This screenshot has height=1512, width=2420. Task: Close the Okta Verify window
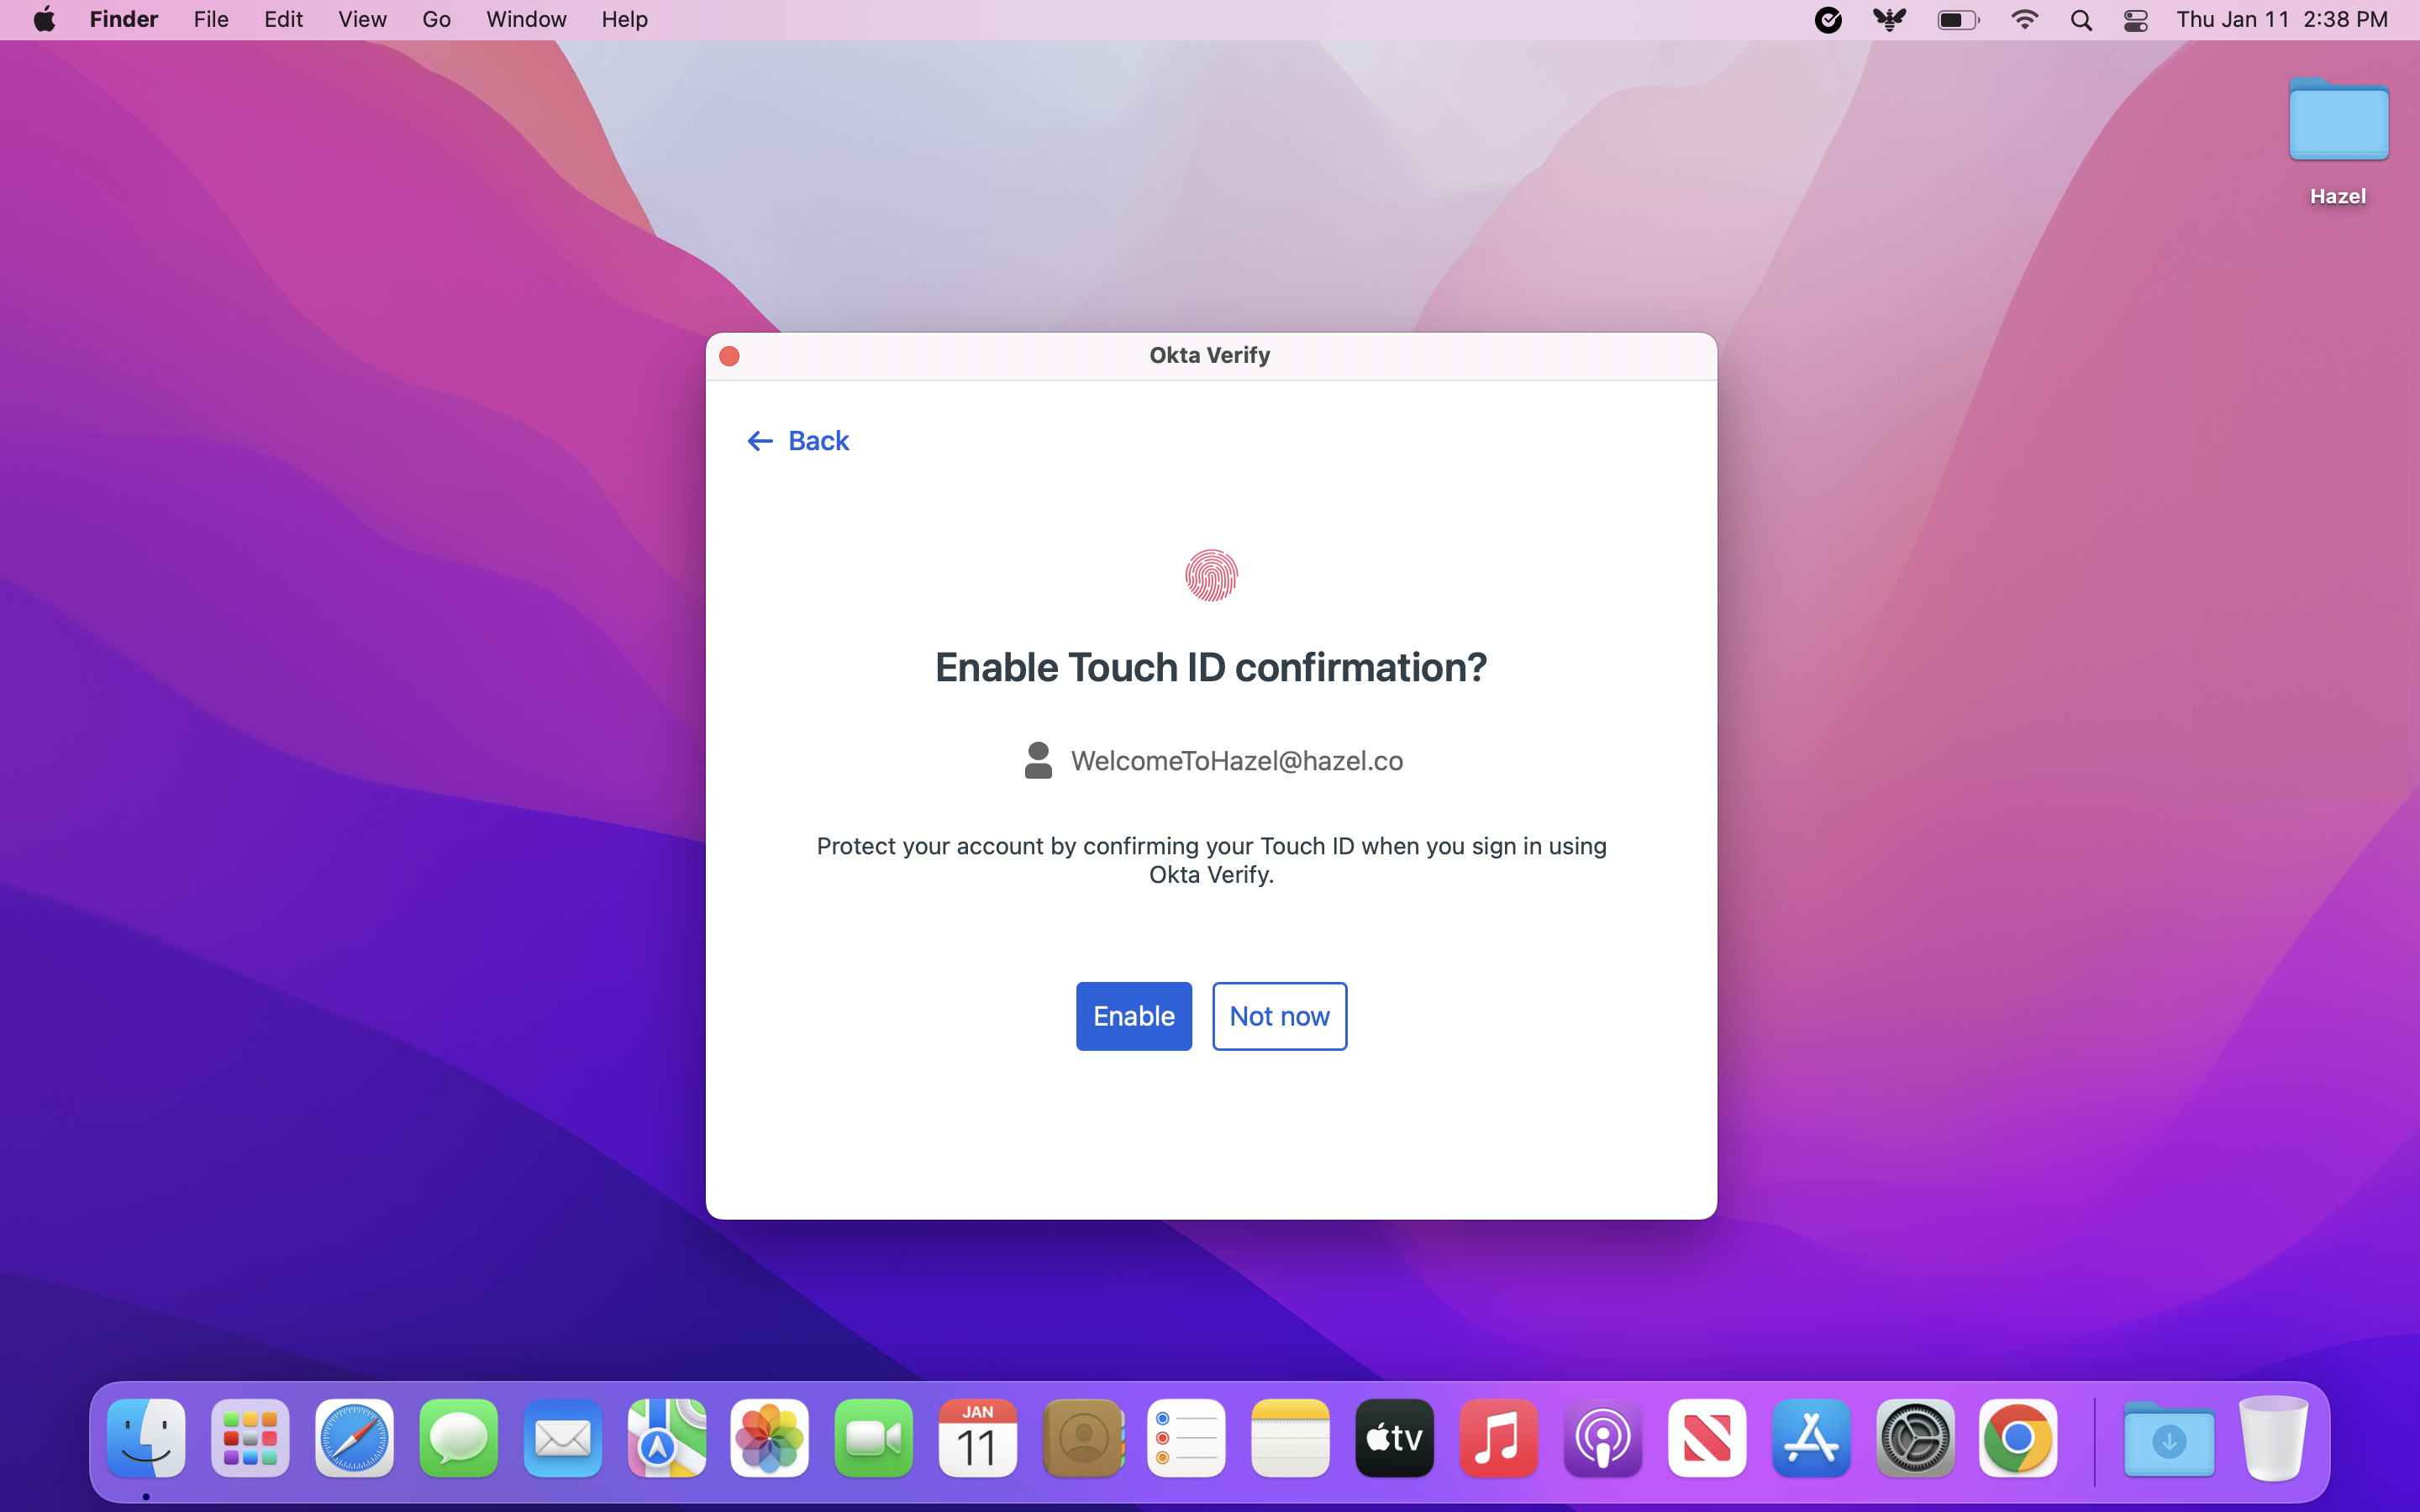point(729,356)
